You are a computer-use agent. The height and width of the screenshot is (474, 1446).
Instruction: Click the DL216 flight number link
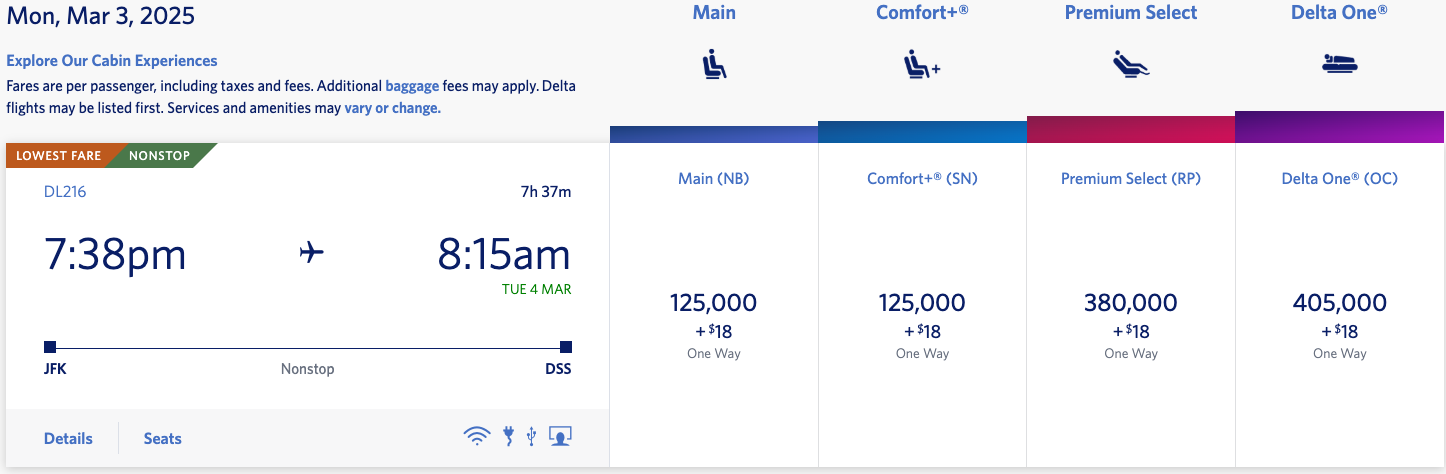point(65,191)
